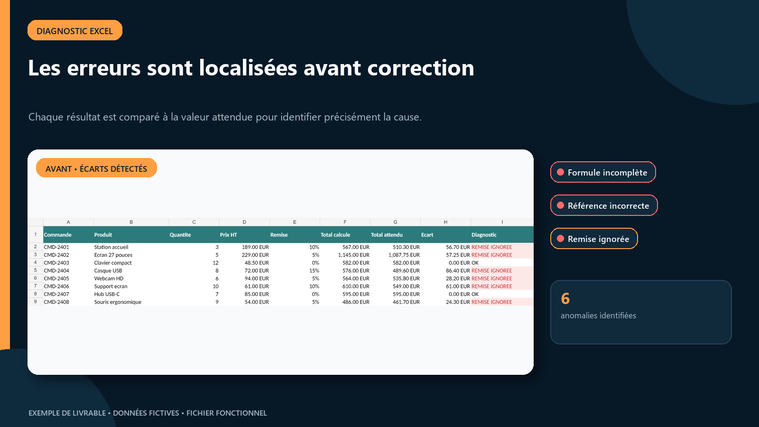The image size is (759, 427).
Task: Select spreadsheet column F header
Action: (x=345, y=222)
